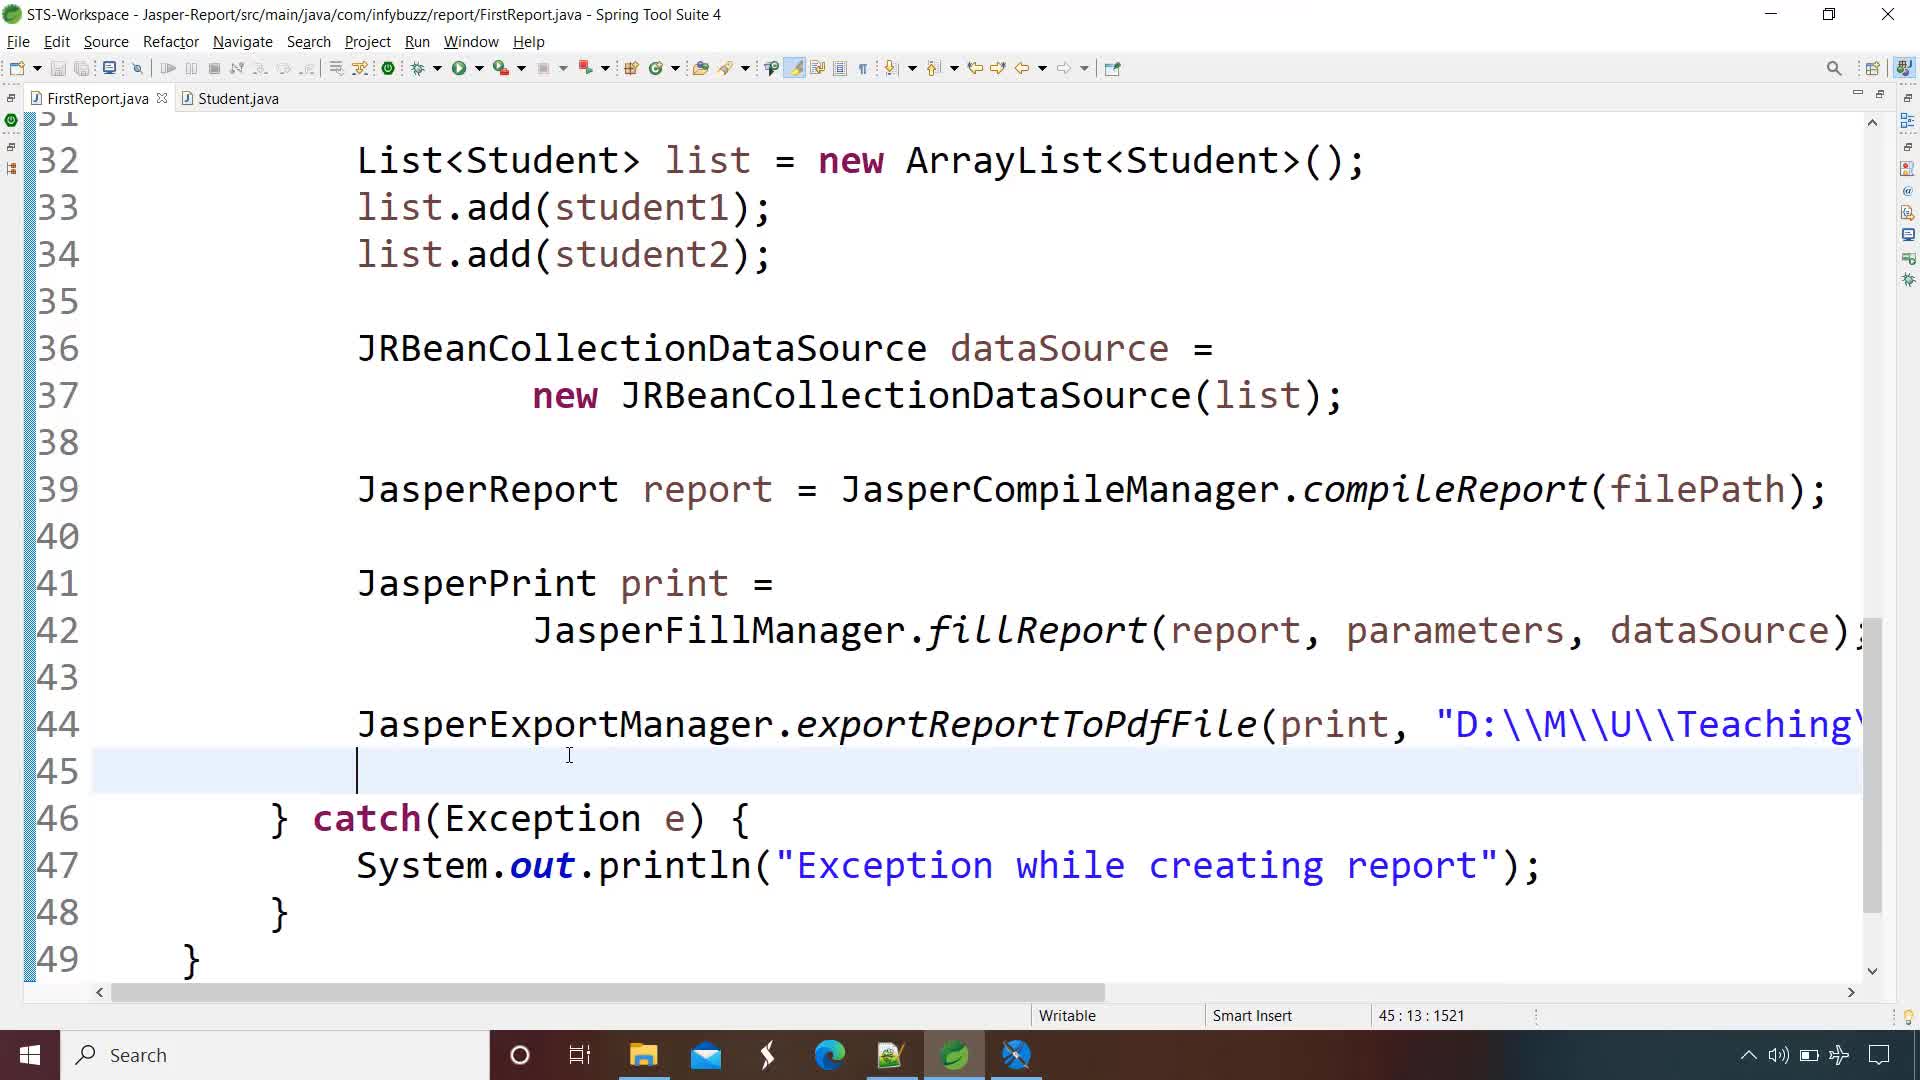Click the New Java Package icon
The image size is (1920, 1080).
point(631,68)
